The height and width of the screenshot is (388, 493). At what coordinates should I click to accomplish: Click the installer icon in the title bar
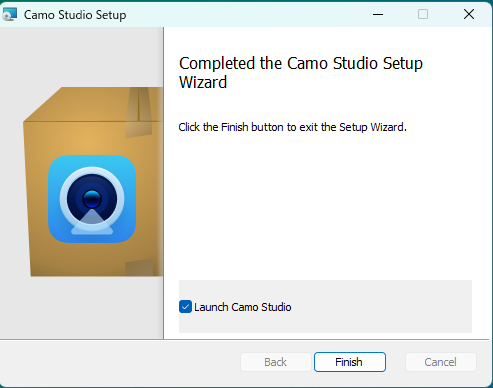(9, 14)
